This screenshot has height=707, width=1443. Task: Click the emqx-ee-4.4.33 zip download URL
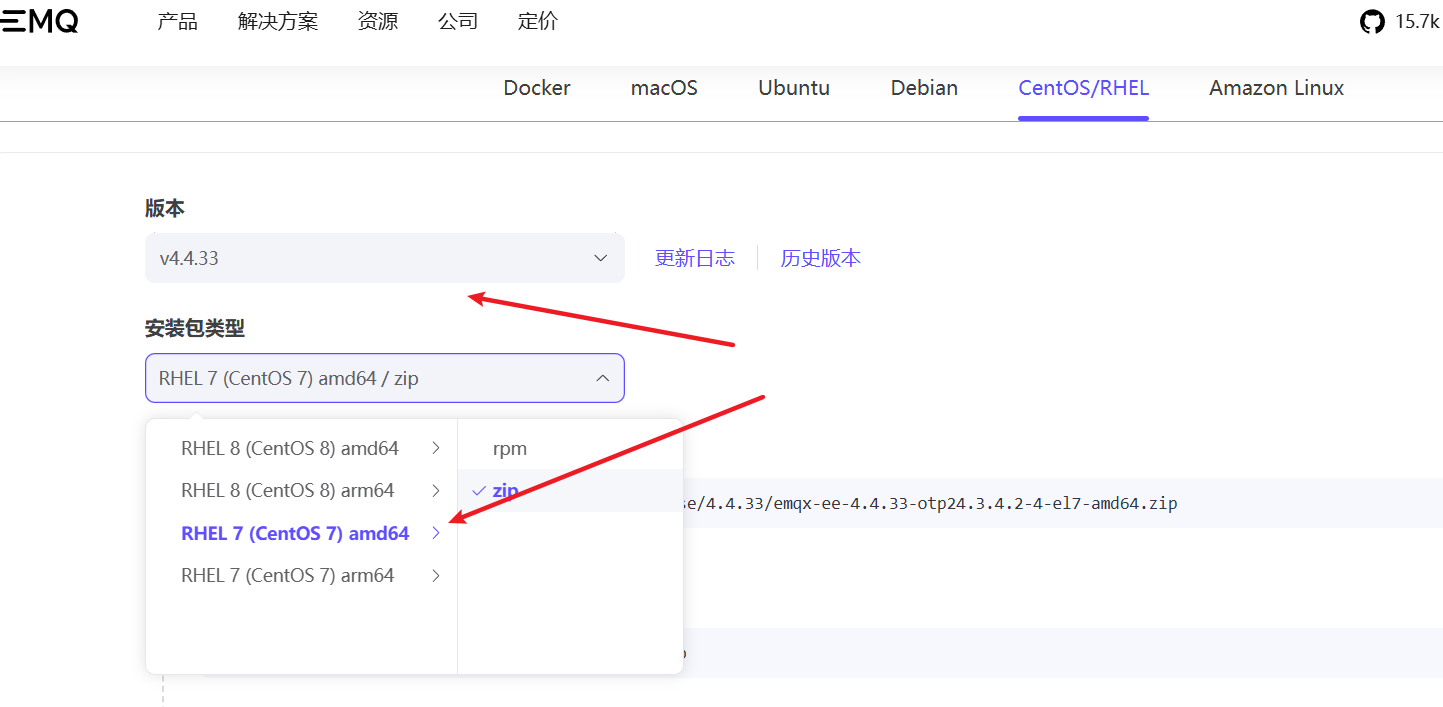930,503
